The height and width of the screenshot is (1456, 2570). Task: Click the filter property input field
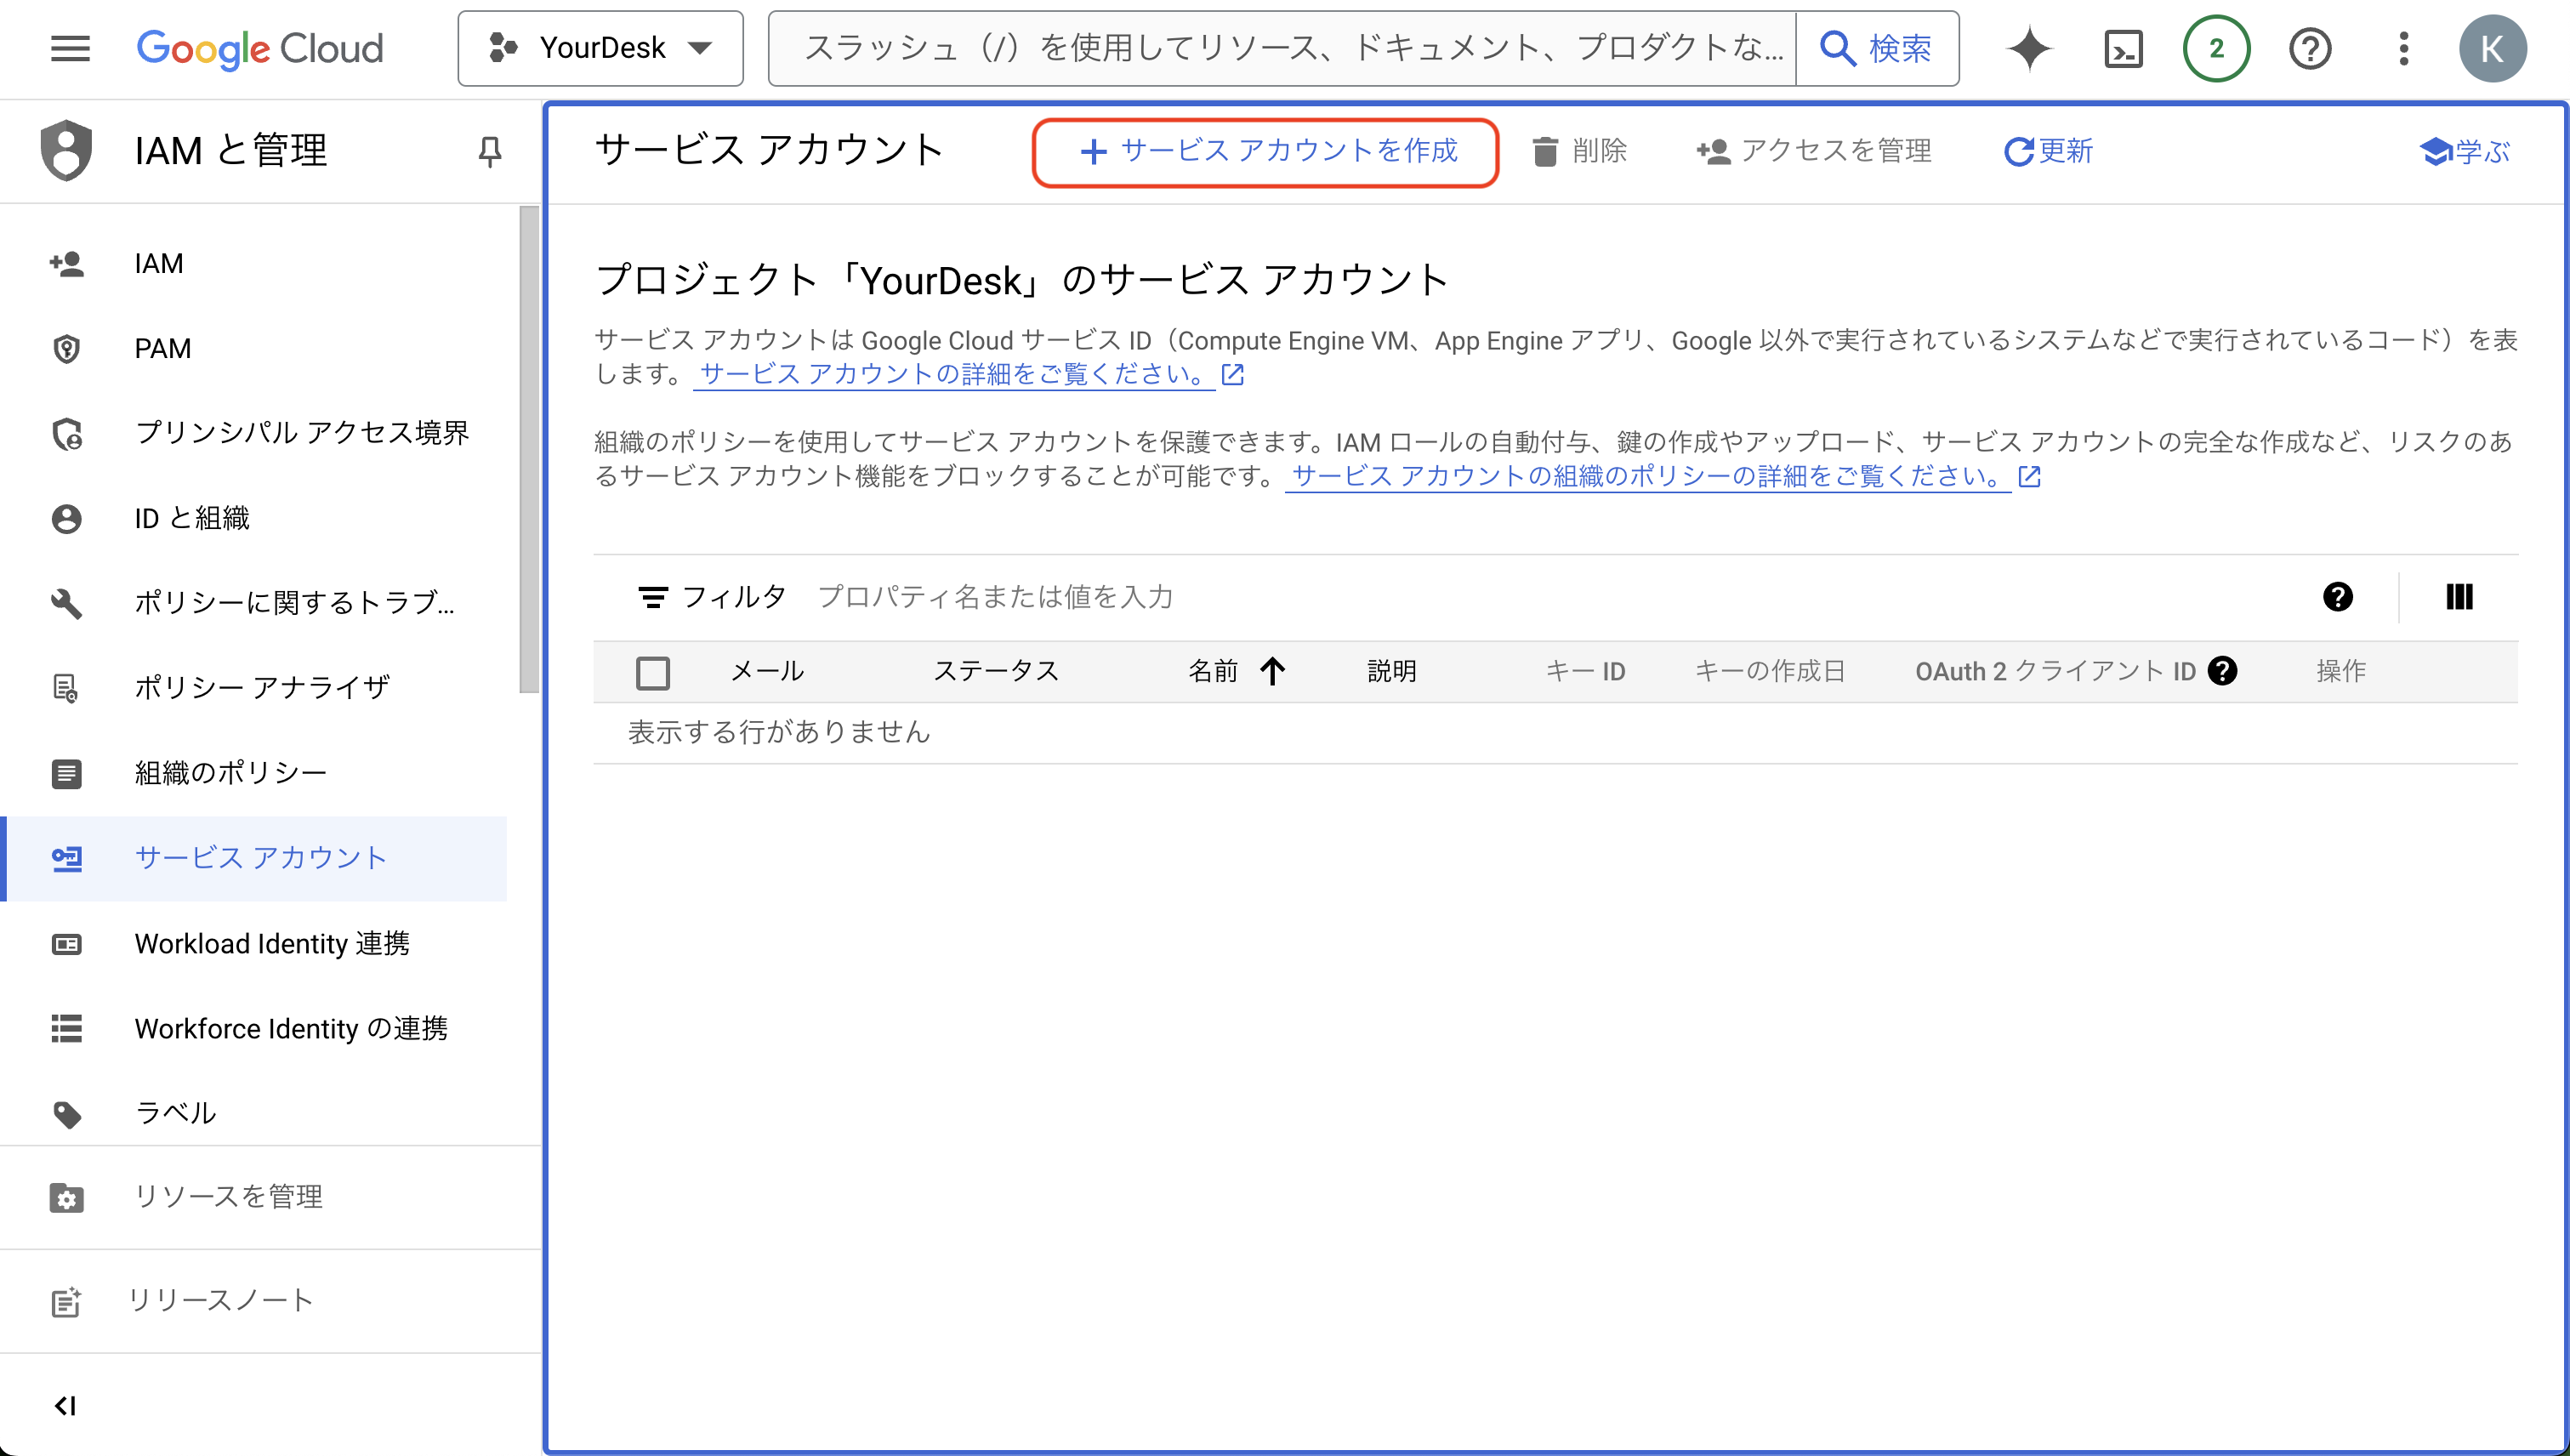click(1550, 597)
